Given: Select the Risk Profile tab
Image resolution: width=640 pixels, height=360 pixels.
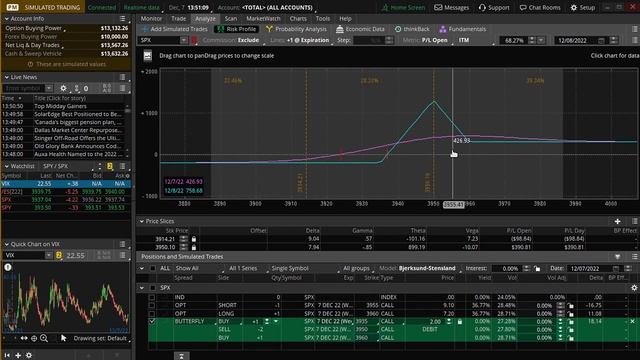Looking at the screenshot, I should coord(237,29).
